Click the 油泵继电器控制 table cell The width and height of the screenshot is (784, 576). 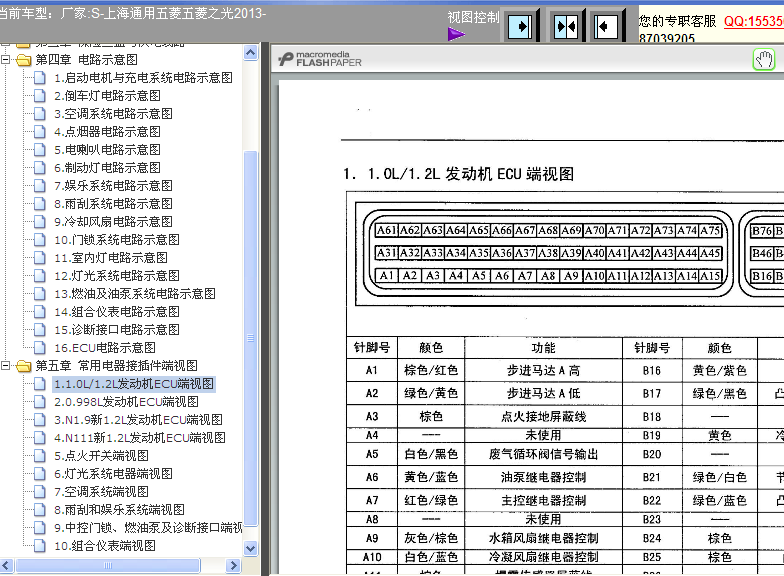544,478
